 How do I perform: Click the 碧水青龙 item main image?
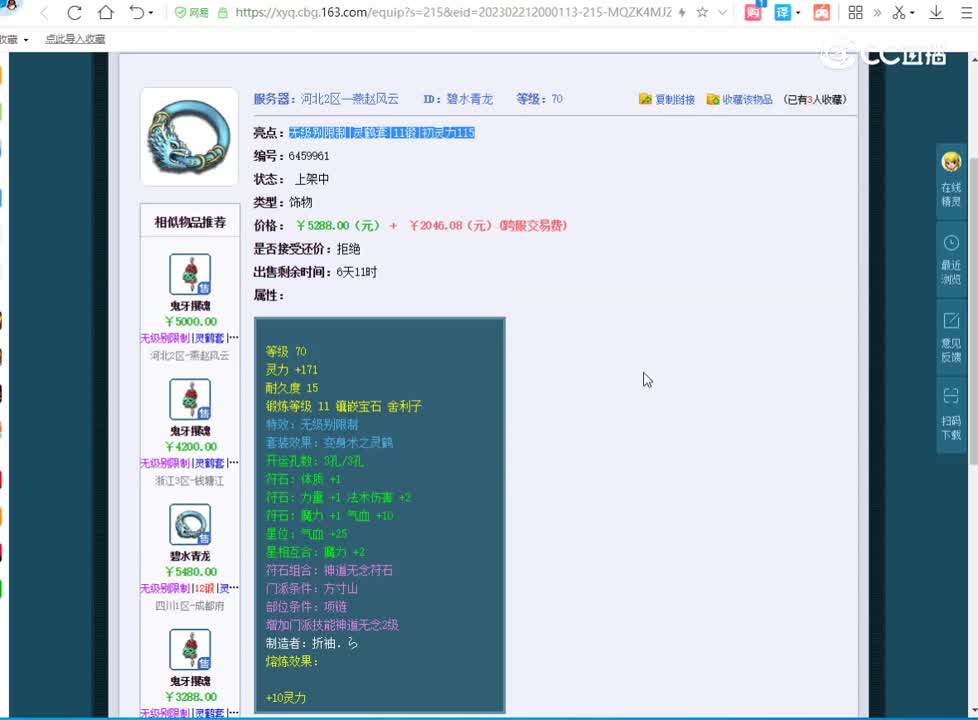189,137
